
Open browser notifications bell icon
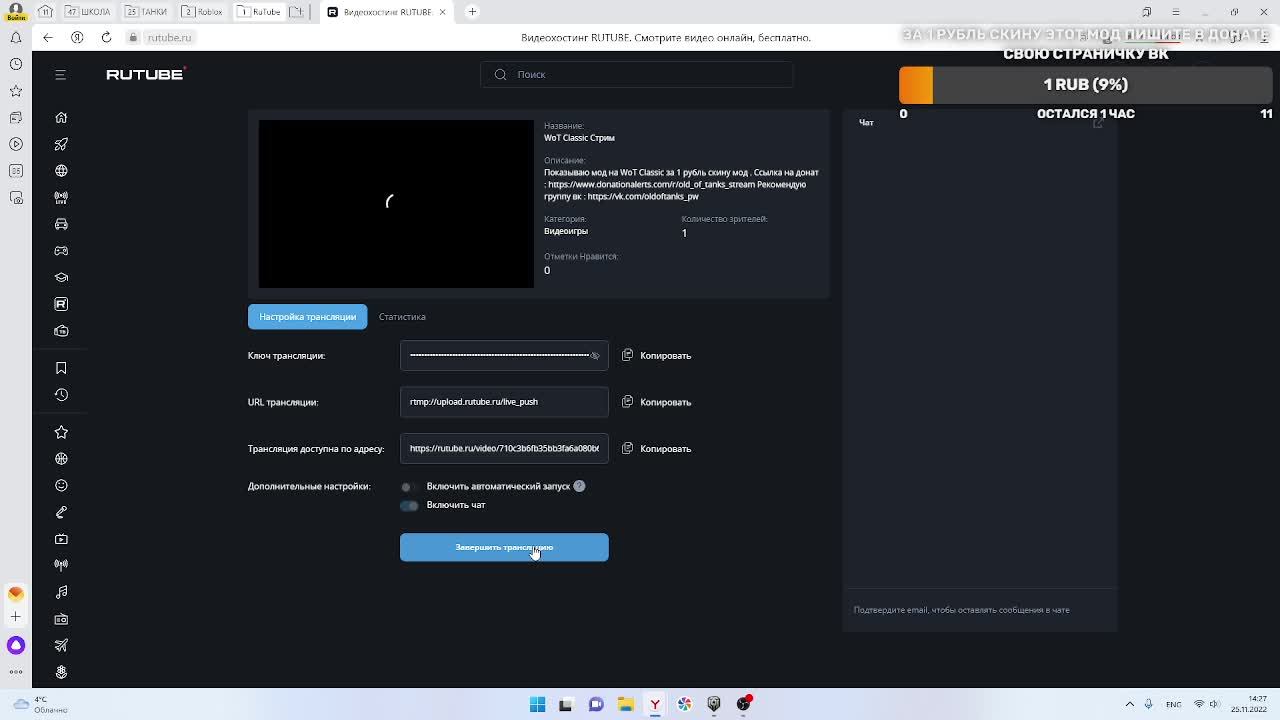pos(16,37)
